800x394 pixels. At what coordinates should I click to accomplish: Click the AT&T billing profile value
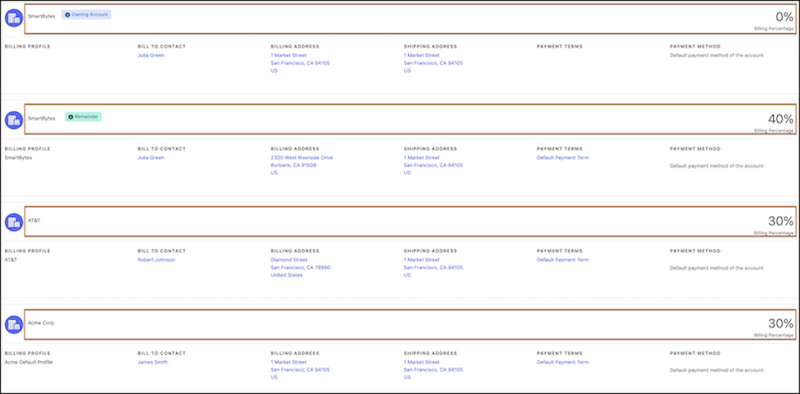(x=11, y=260)
